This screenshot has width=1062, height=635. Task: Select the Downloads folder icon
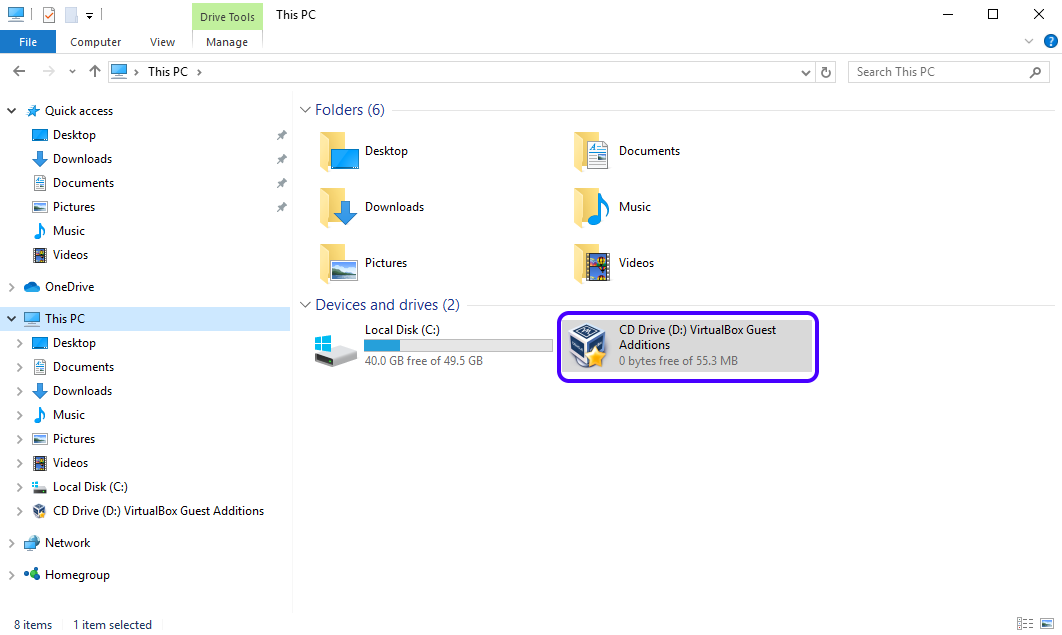pos(339,207)
